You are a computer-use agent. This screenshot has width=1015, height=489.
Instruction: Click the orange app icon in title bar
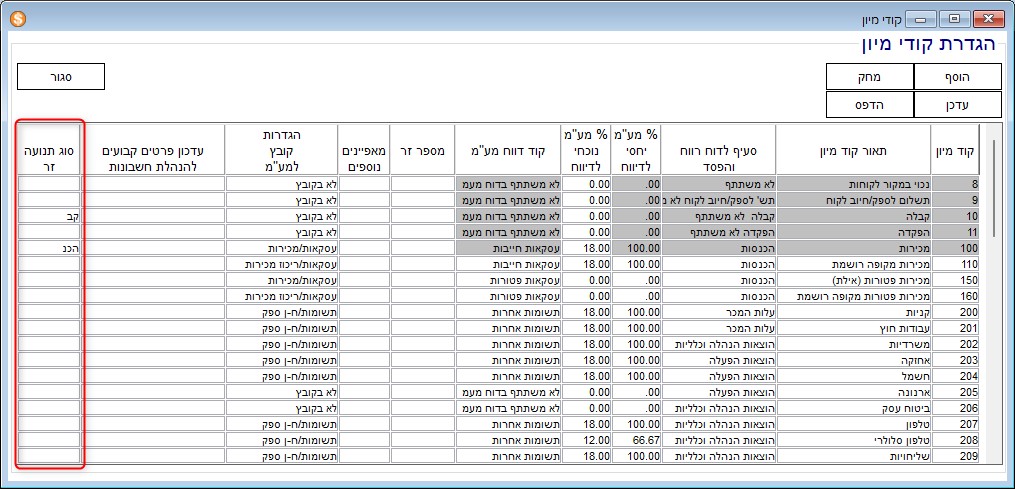[x=17, y=18]
